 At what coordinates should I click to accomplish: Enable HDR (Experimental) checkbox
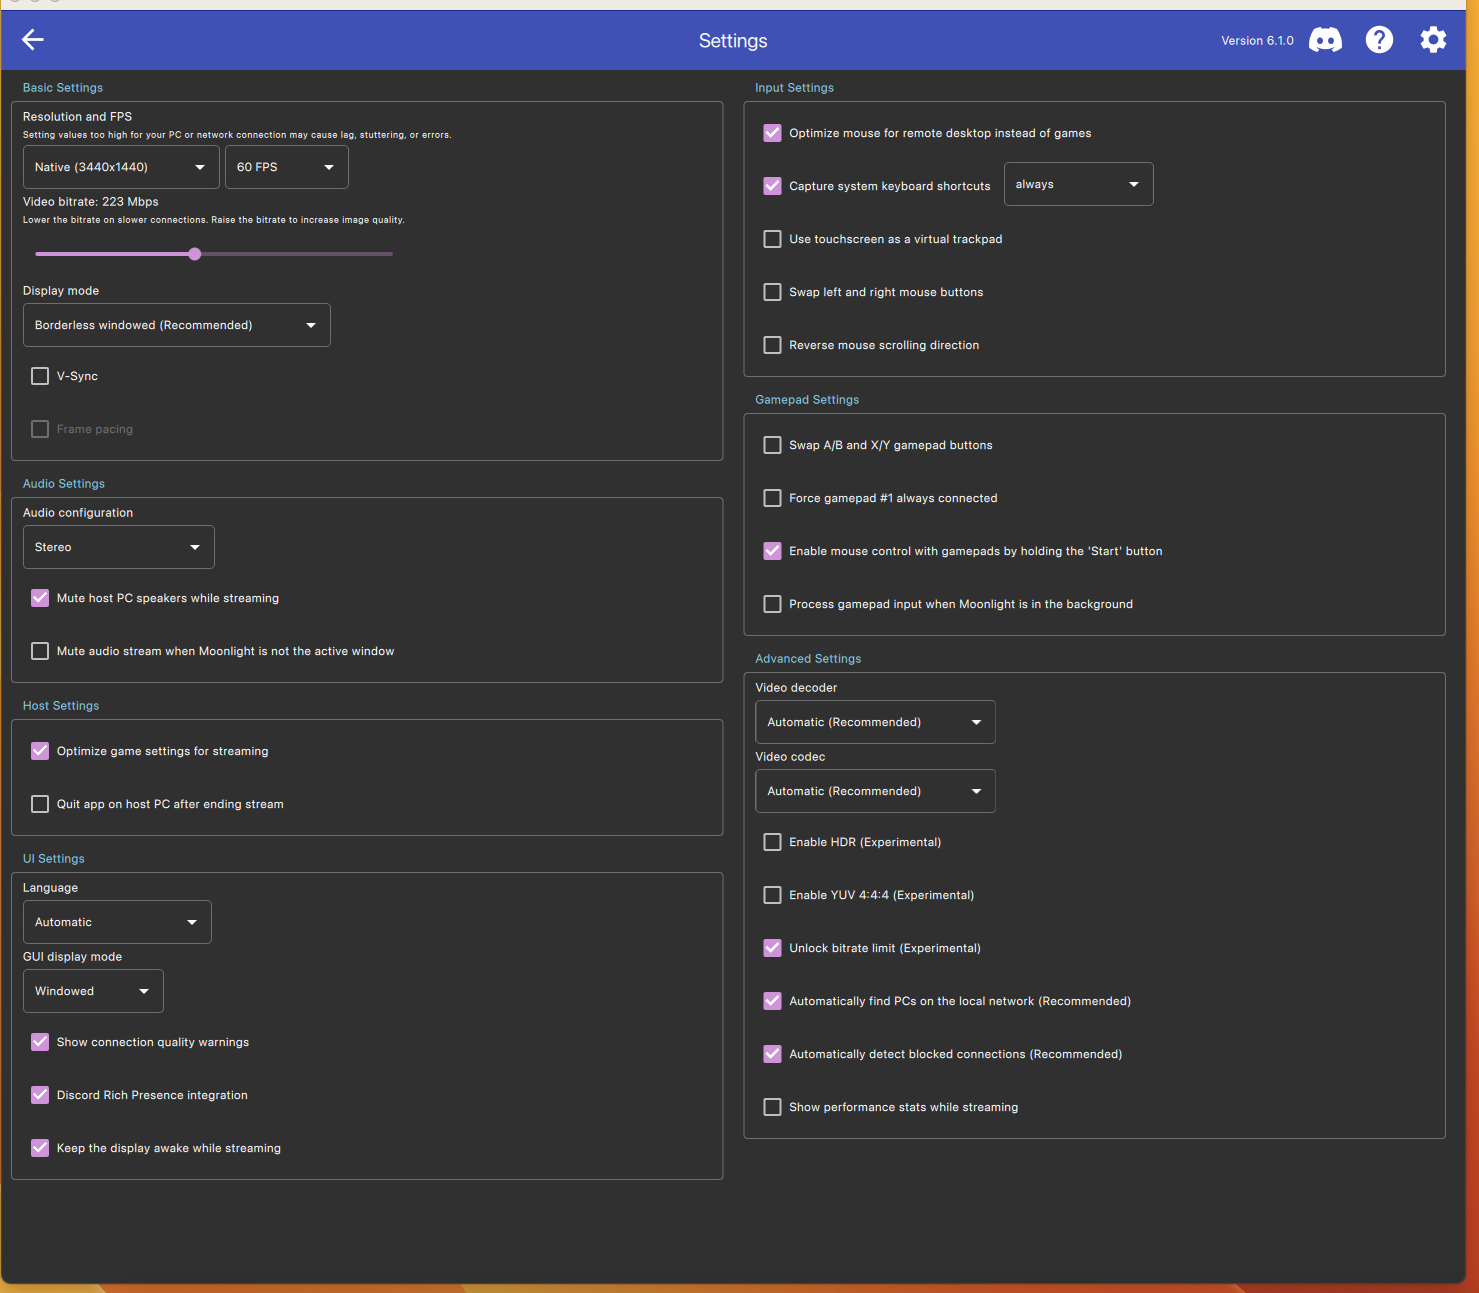point(772,842)
